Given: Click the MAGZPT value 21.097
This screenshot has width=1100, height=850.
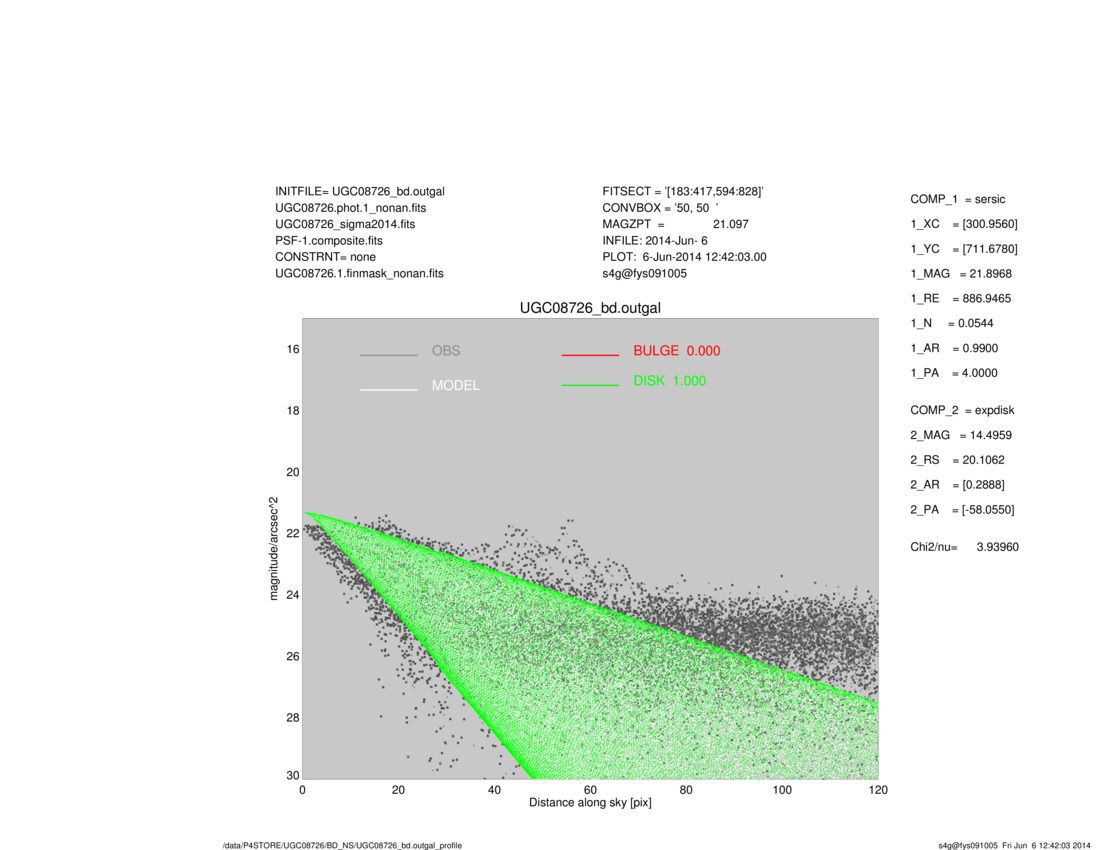Looking at the screenshot, I should [x=730, y=224].
